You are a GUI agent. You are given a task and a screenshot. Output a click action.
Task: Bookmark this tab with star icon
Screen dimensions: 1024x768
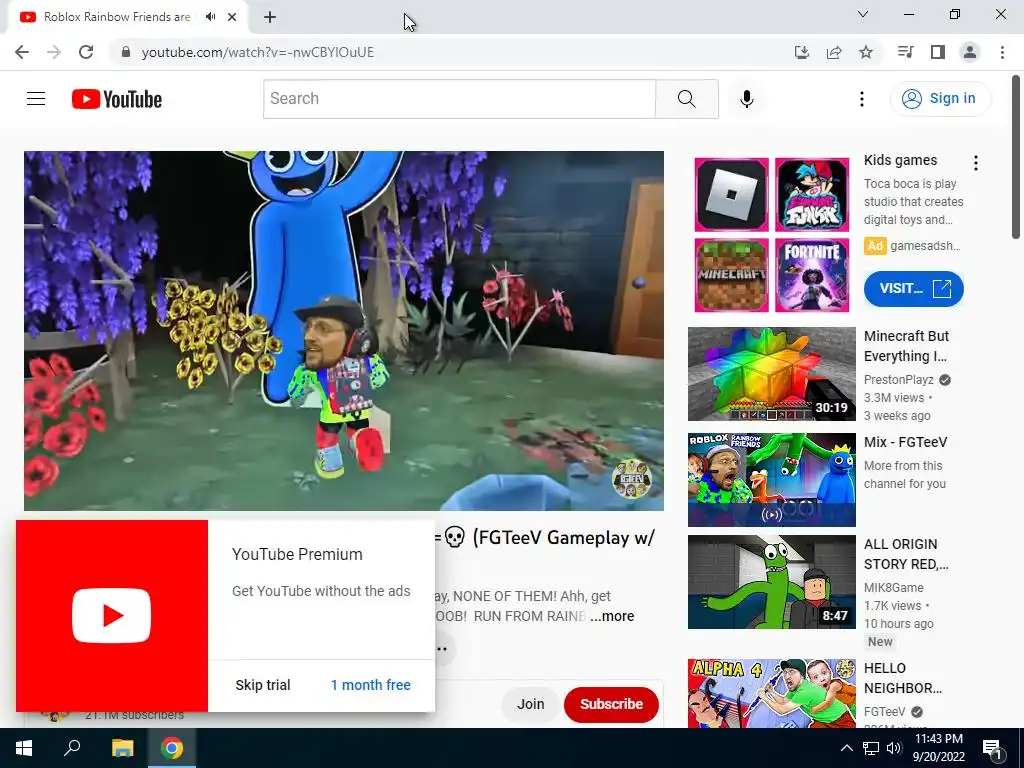(865, 52)
